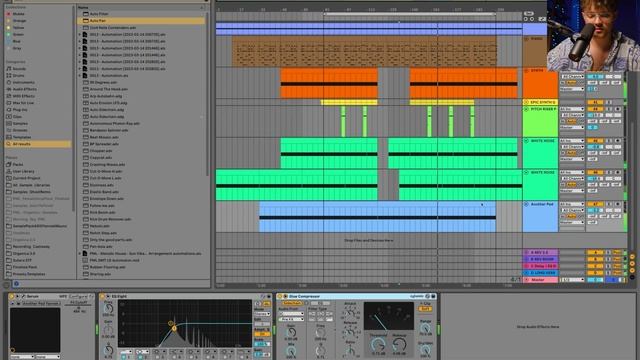The width and height of the screenshot is (640, 360).
Task: Open the Drums browser category
Action: tap(18, 76)
